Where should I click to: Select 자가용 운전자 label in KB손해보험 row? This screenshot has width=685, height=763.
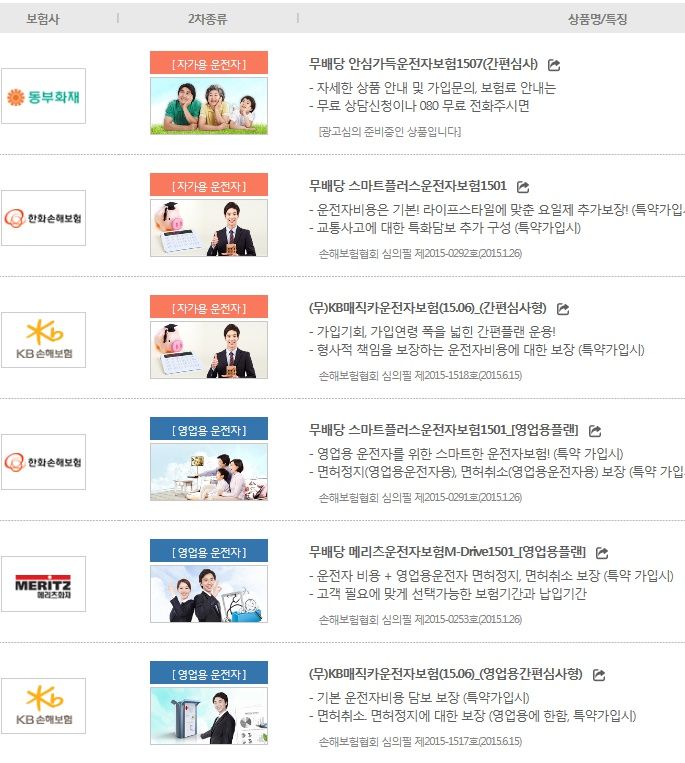(x=209, y=307)
